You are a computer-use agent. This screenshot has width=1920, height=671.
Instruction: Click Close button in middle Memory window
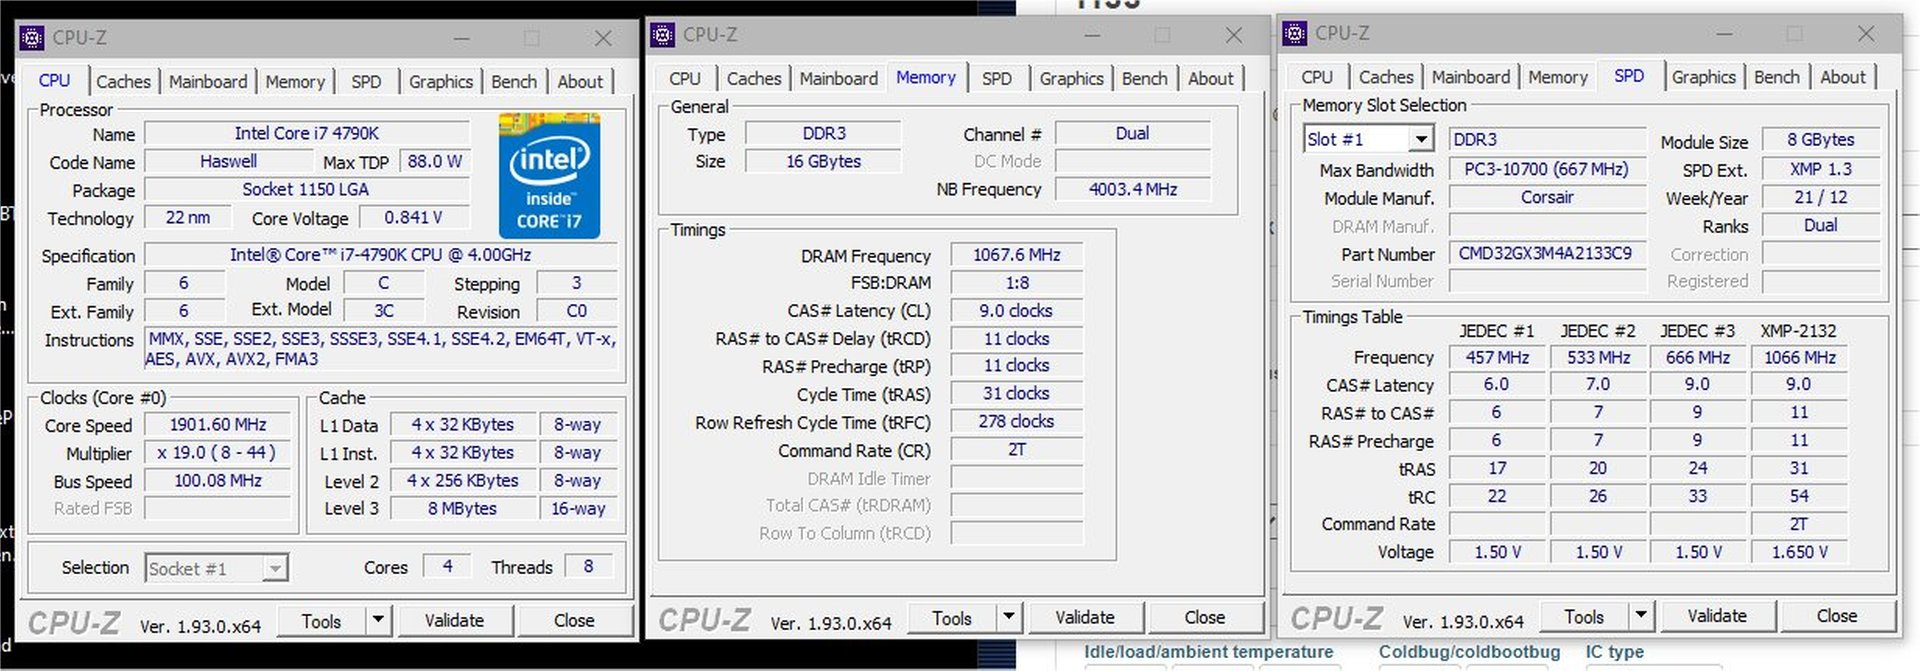(1205, 618)
